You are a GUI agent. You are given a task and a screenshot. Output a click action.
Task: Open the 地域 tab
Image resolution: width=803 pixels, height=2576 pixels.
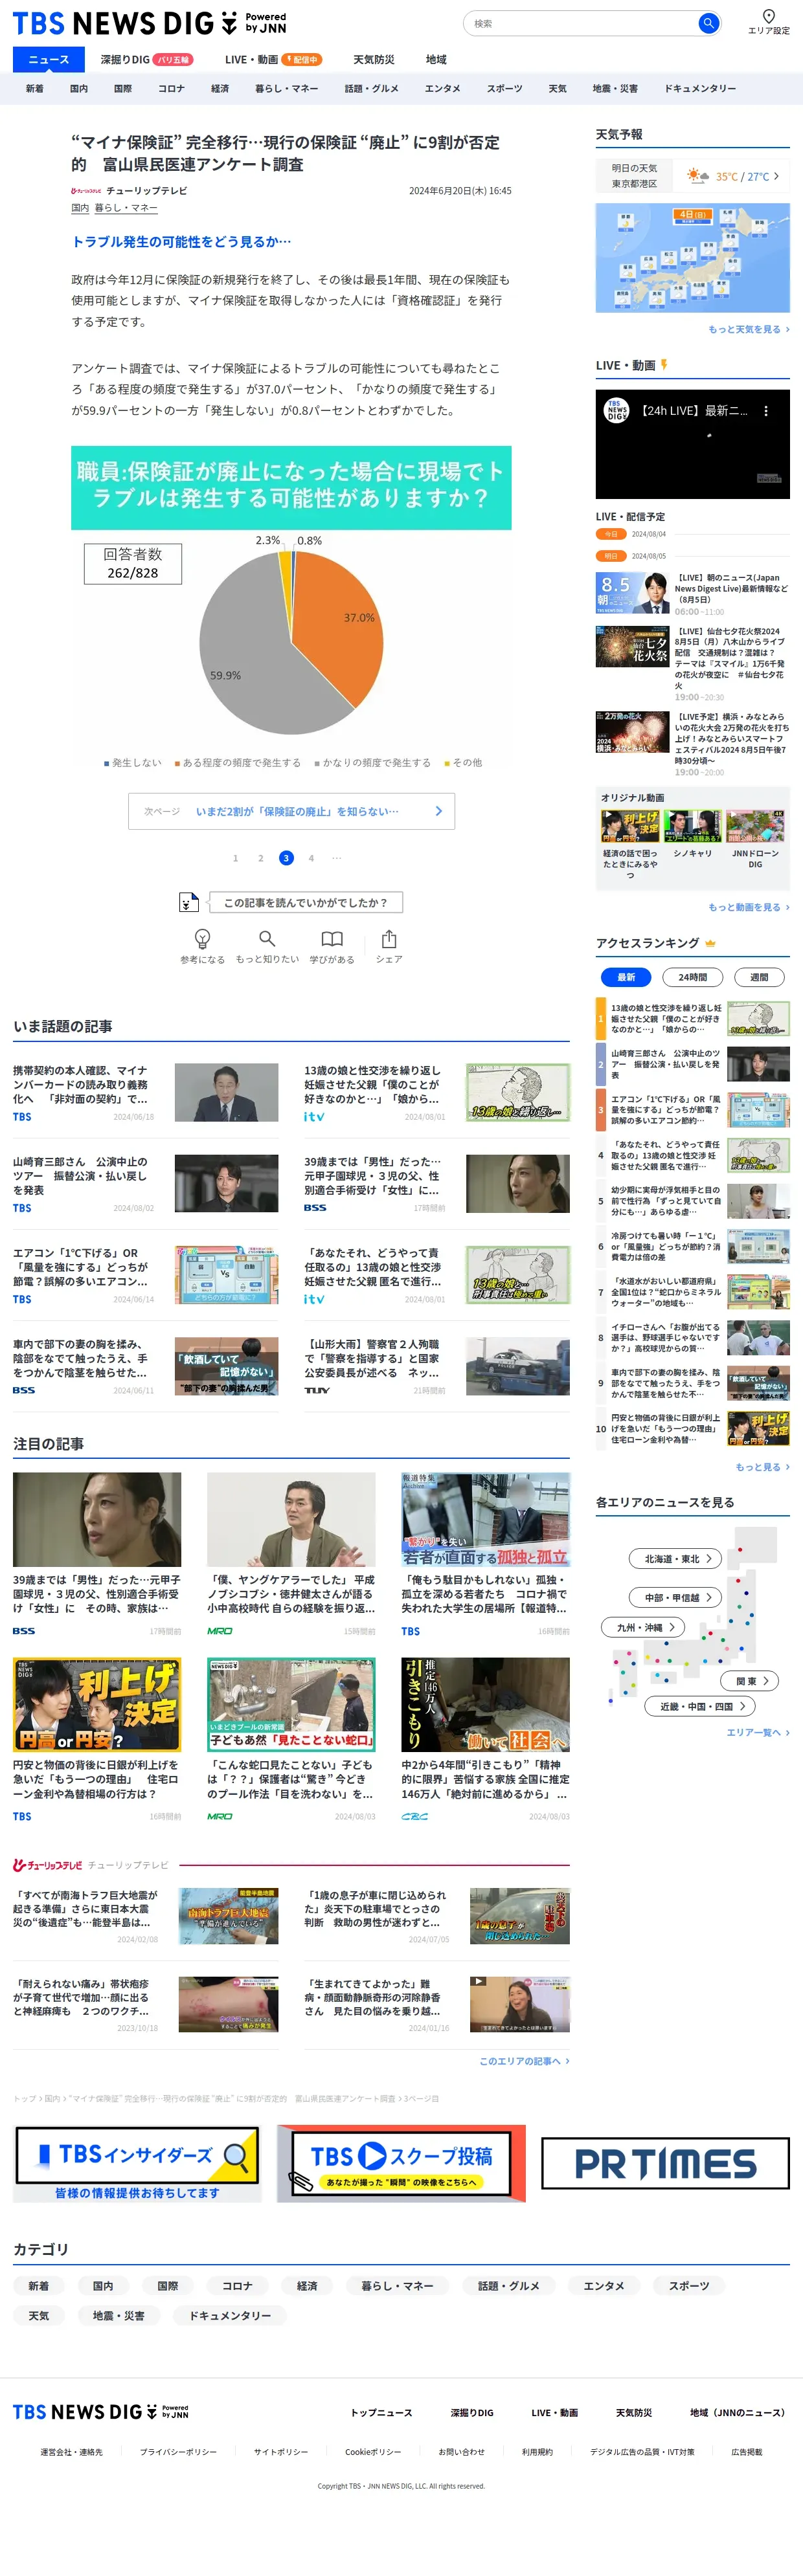pos(436,60)
